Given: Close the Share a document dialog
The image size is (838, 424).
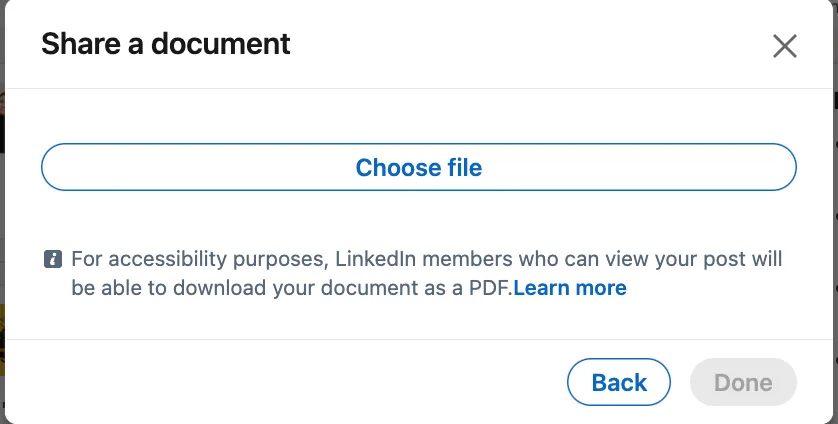Looking at the screenshot, I should click(785, 46).
